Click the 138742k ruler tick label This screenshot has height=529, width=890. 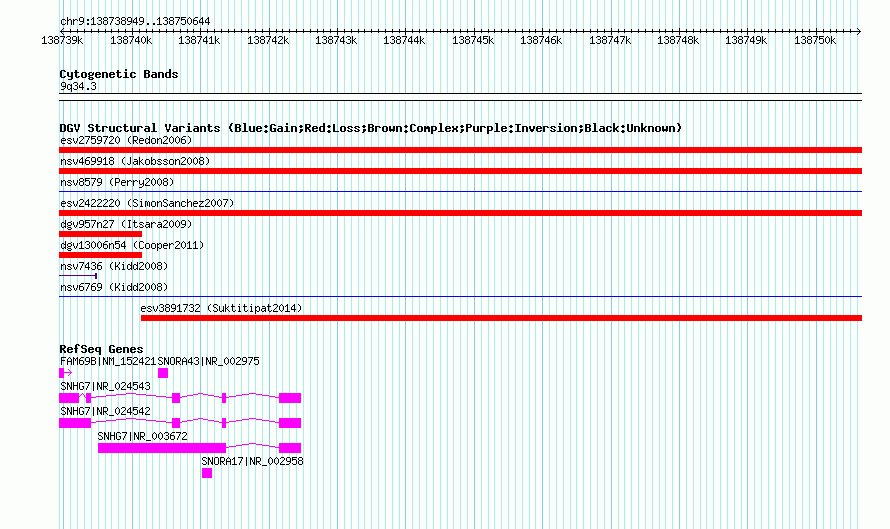[268, 40]
